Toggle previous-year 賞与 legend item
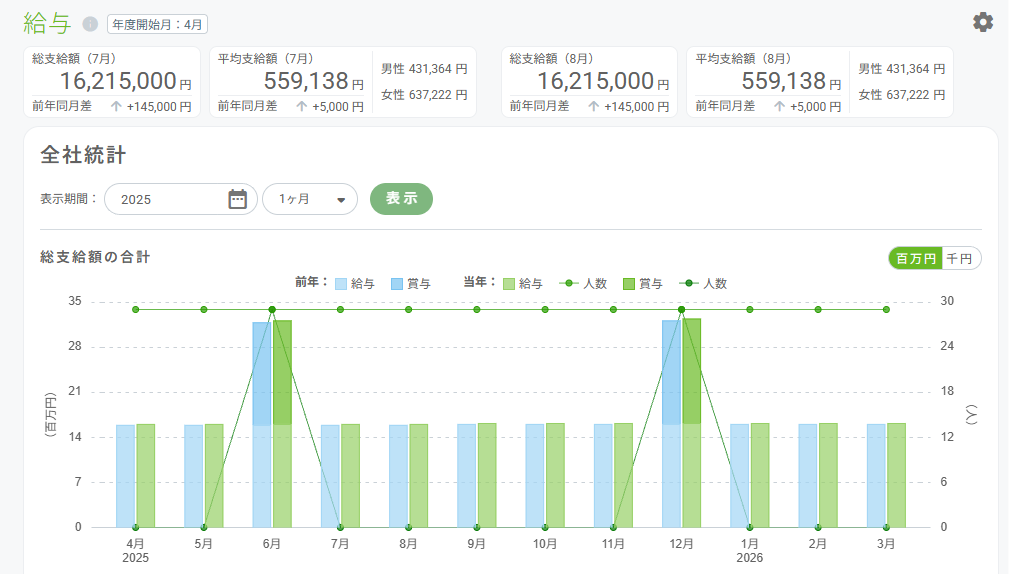This screenshot has width=1009, height=574. 411,284
